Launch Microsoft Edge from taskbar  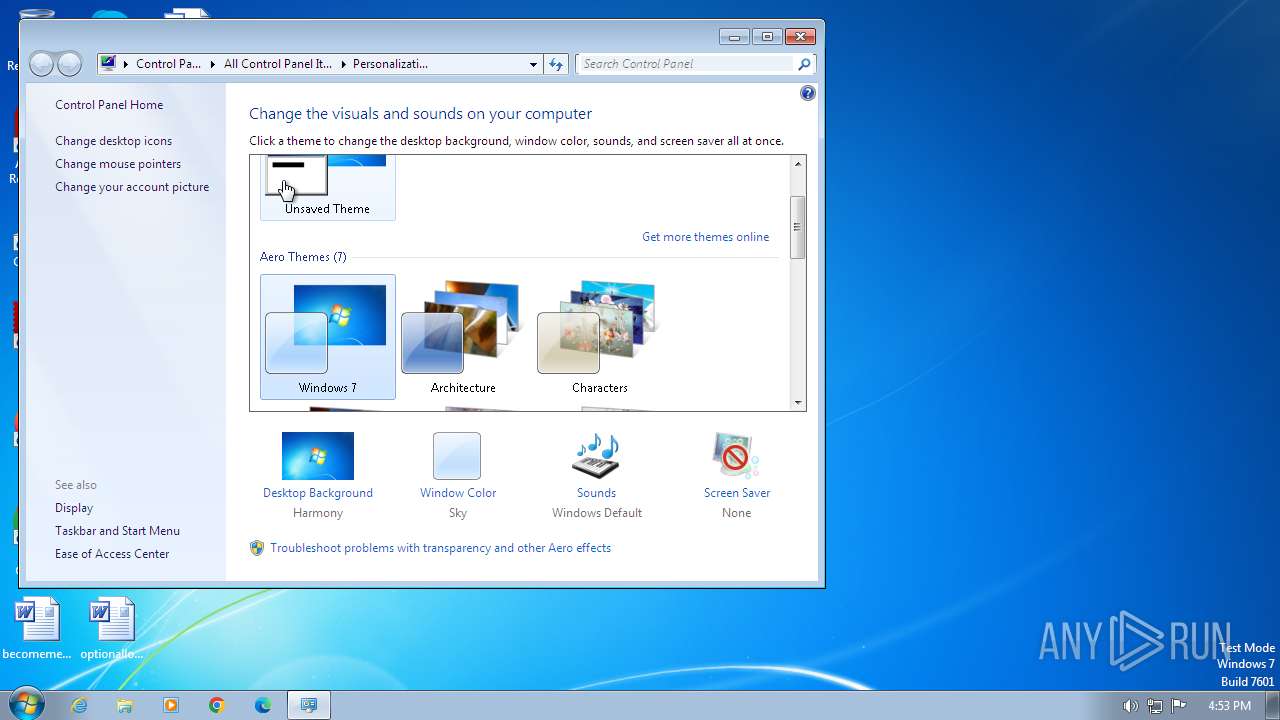coord(263,705)
